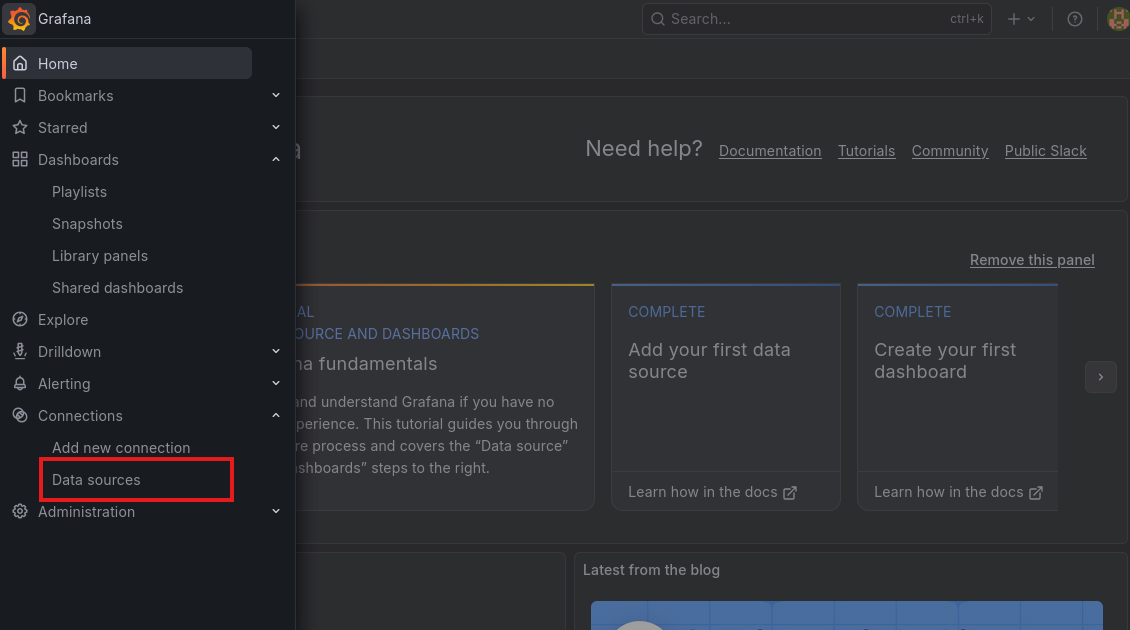
Task: Open Library panels menu item
Action: (99, 256)
